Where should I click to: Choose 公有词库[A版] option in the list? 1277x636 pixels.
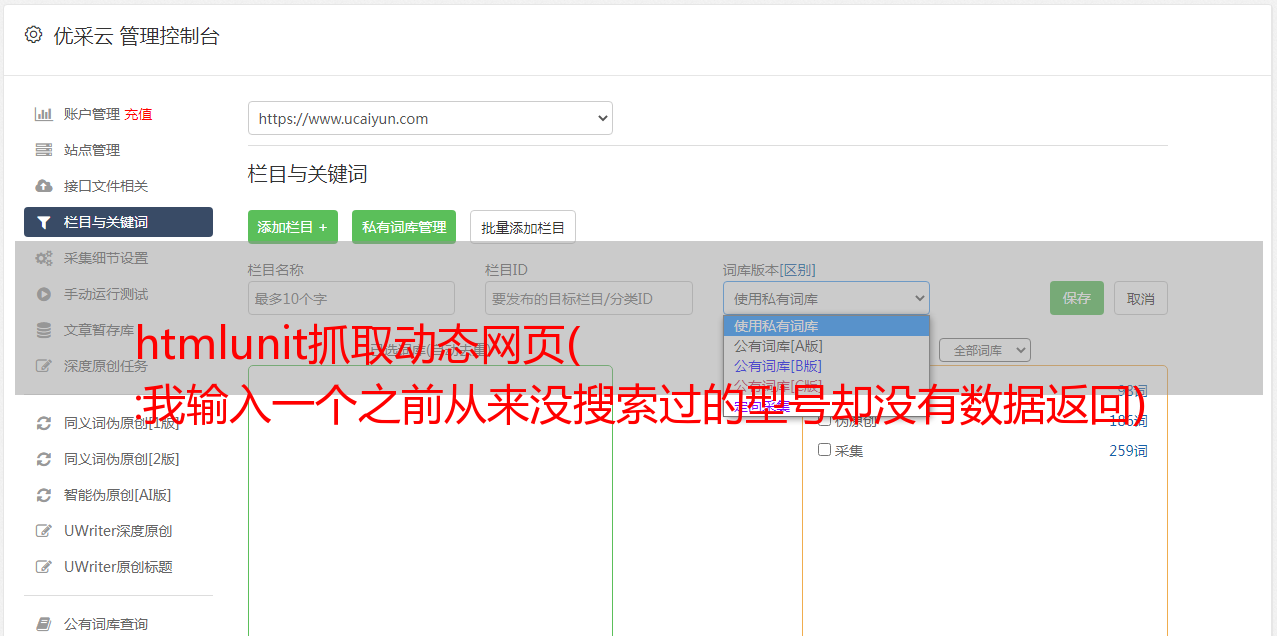pos(826,346)
